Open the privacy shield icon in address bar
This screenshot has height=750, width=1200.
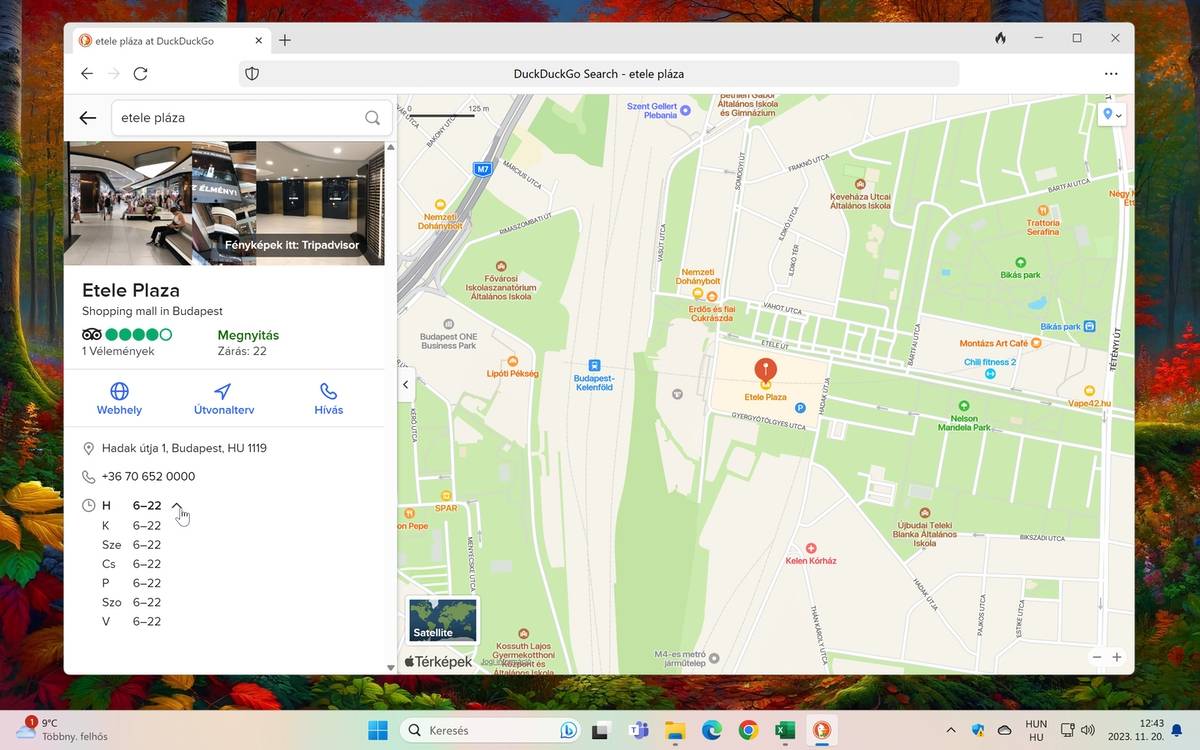coord(252,74)
